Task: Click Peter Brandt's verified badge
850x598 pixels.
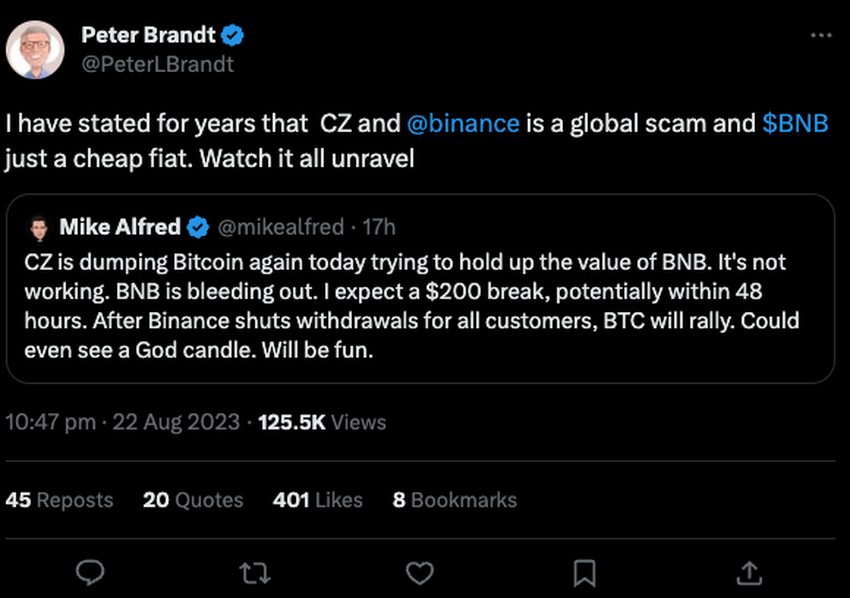Action: [x=232, y=34]
